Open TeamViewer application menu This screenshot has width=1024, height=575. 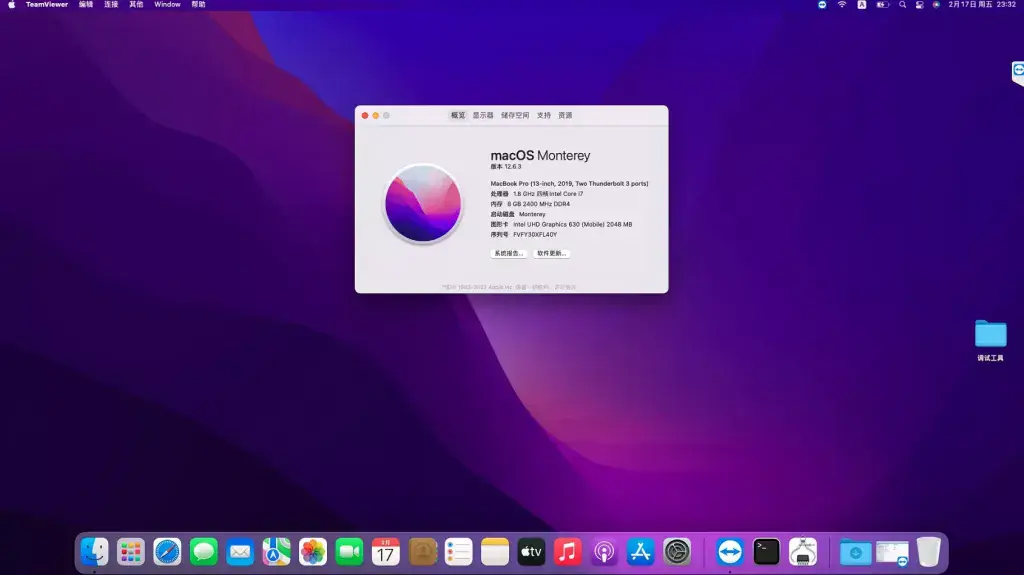[x=47, y=5]
